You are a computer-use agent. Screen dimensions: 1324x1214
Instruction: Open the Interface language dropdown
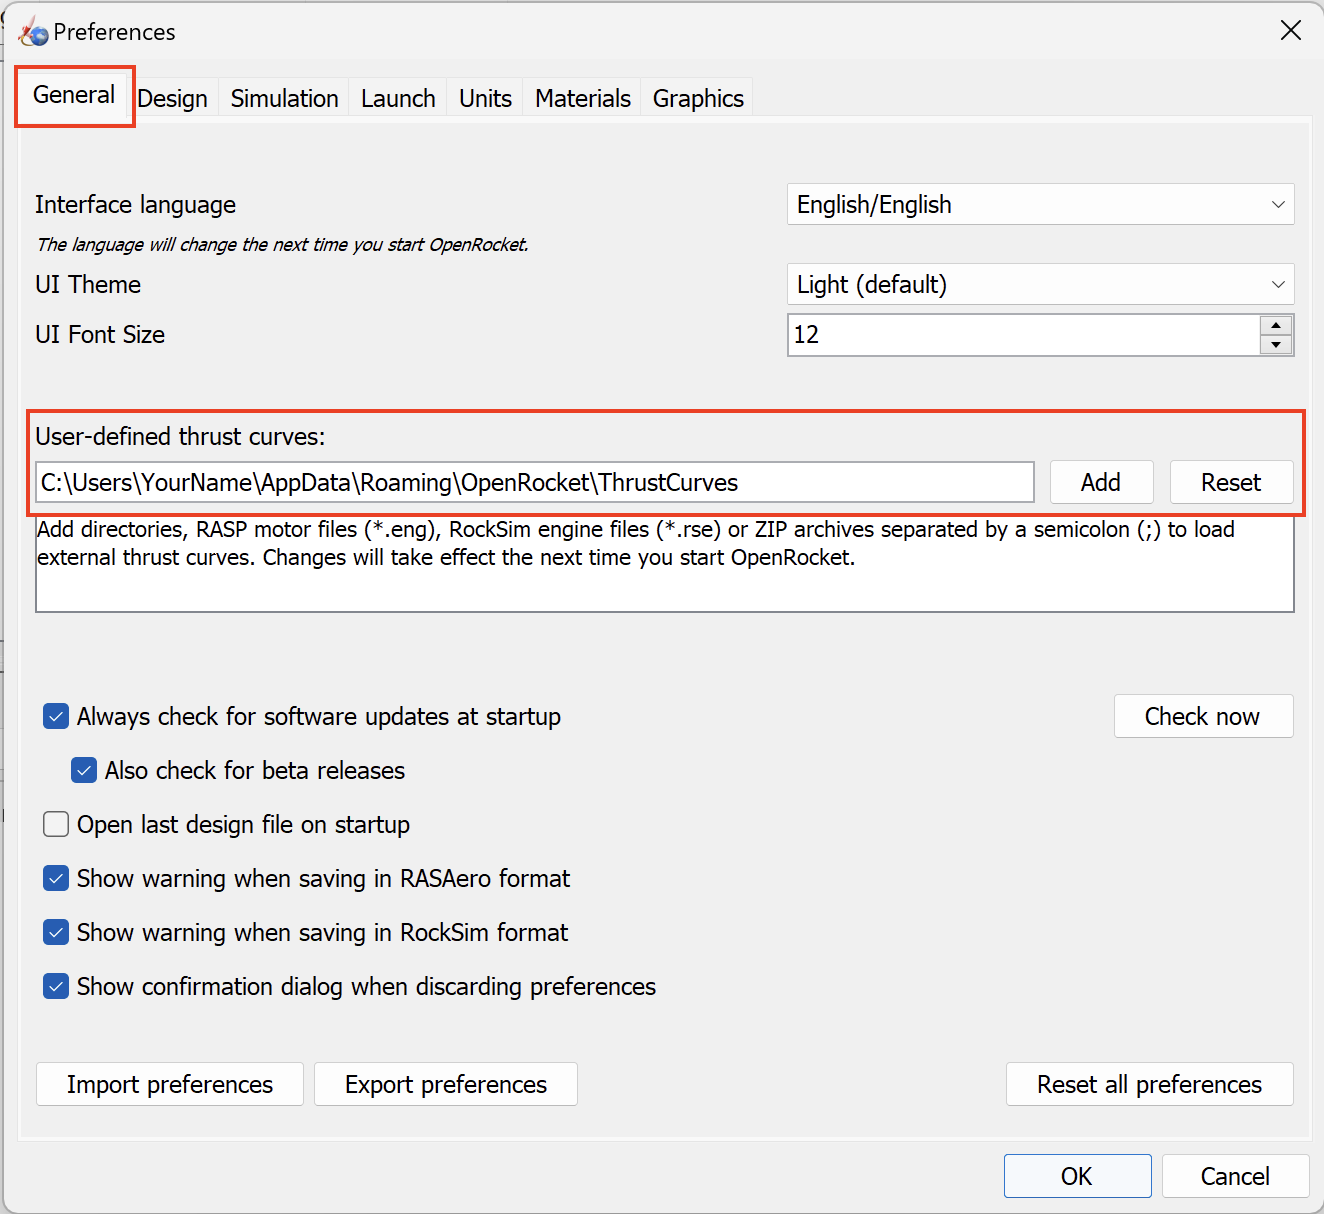click(x=1040, y=205)
